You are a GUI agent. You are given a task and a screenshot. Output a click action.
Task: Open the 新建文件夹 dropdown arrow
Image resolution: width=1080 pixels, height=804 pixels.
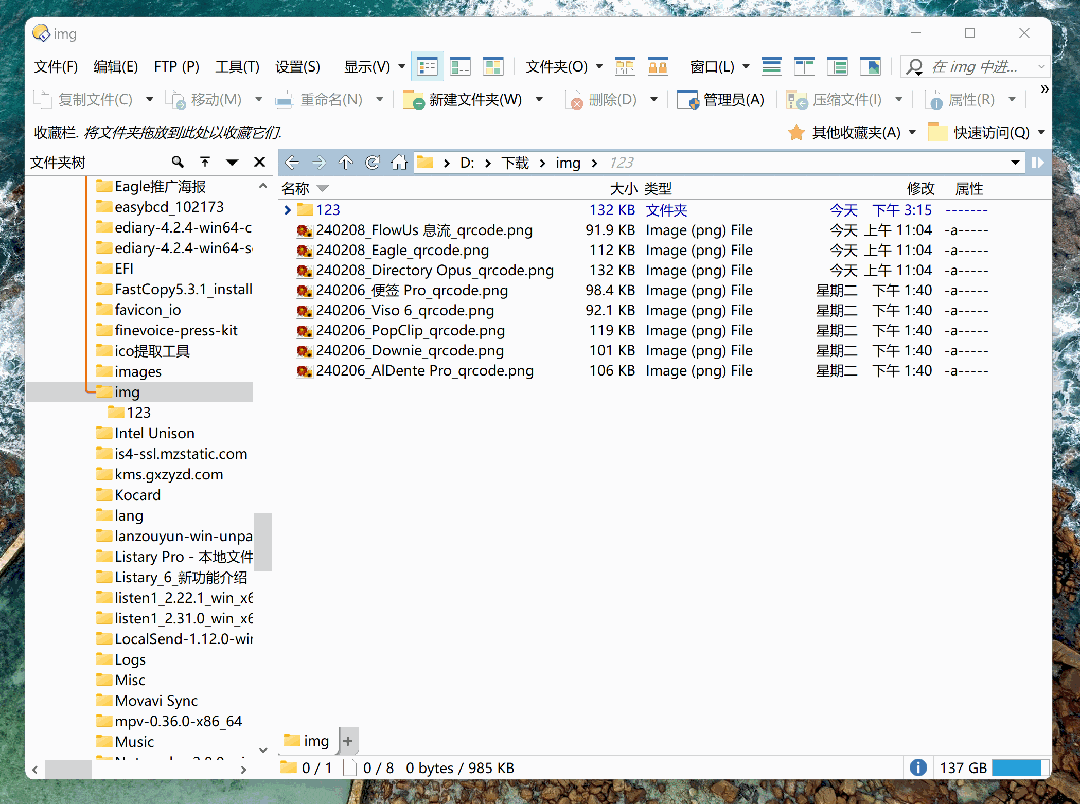(x=540, y=100)
